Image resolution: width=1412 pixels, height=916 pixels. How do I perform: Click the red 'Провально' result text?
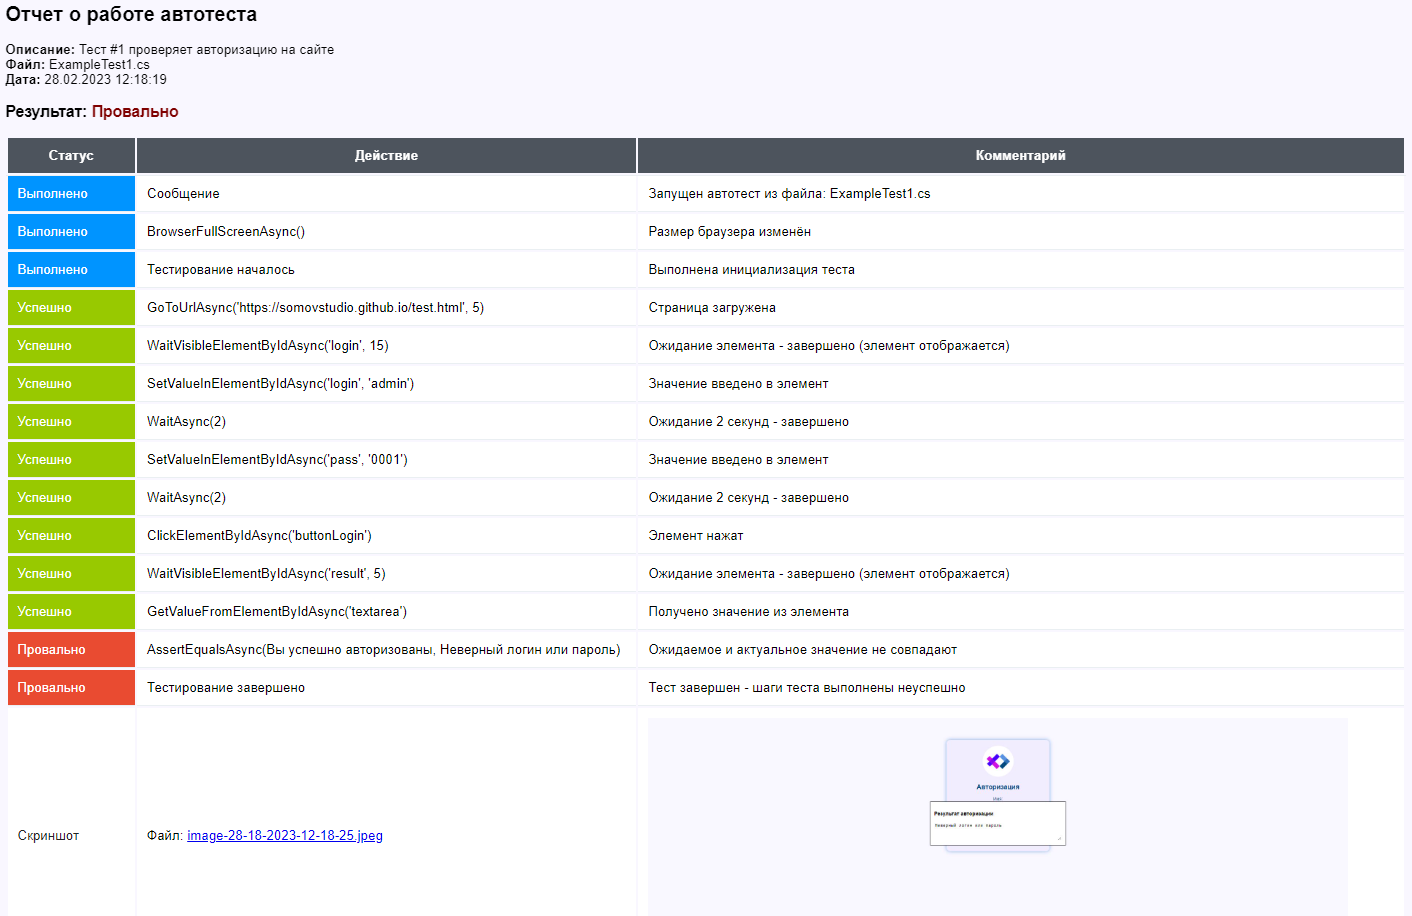click(x=135, y=112)
